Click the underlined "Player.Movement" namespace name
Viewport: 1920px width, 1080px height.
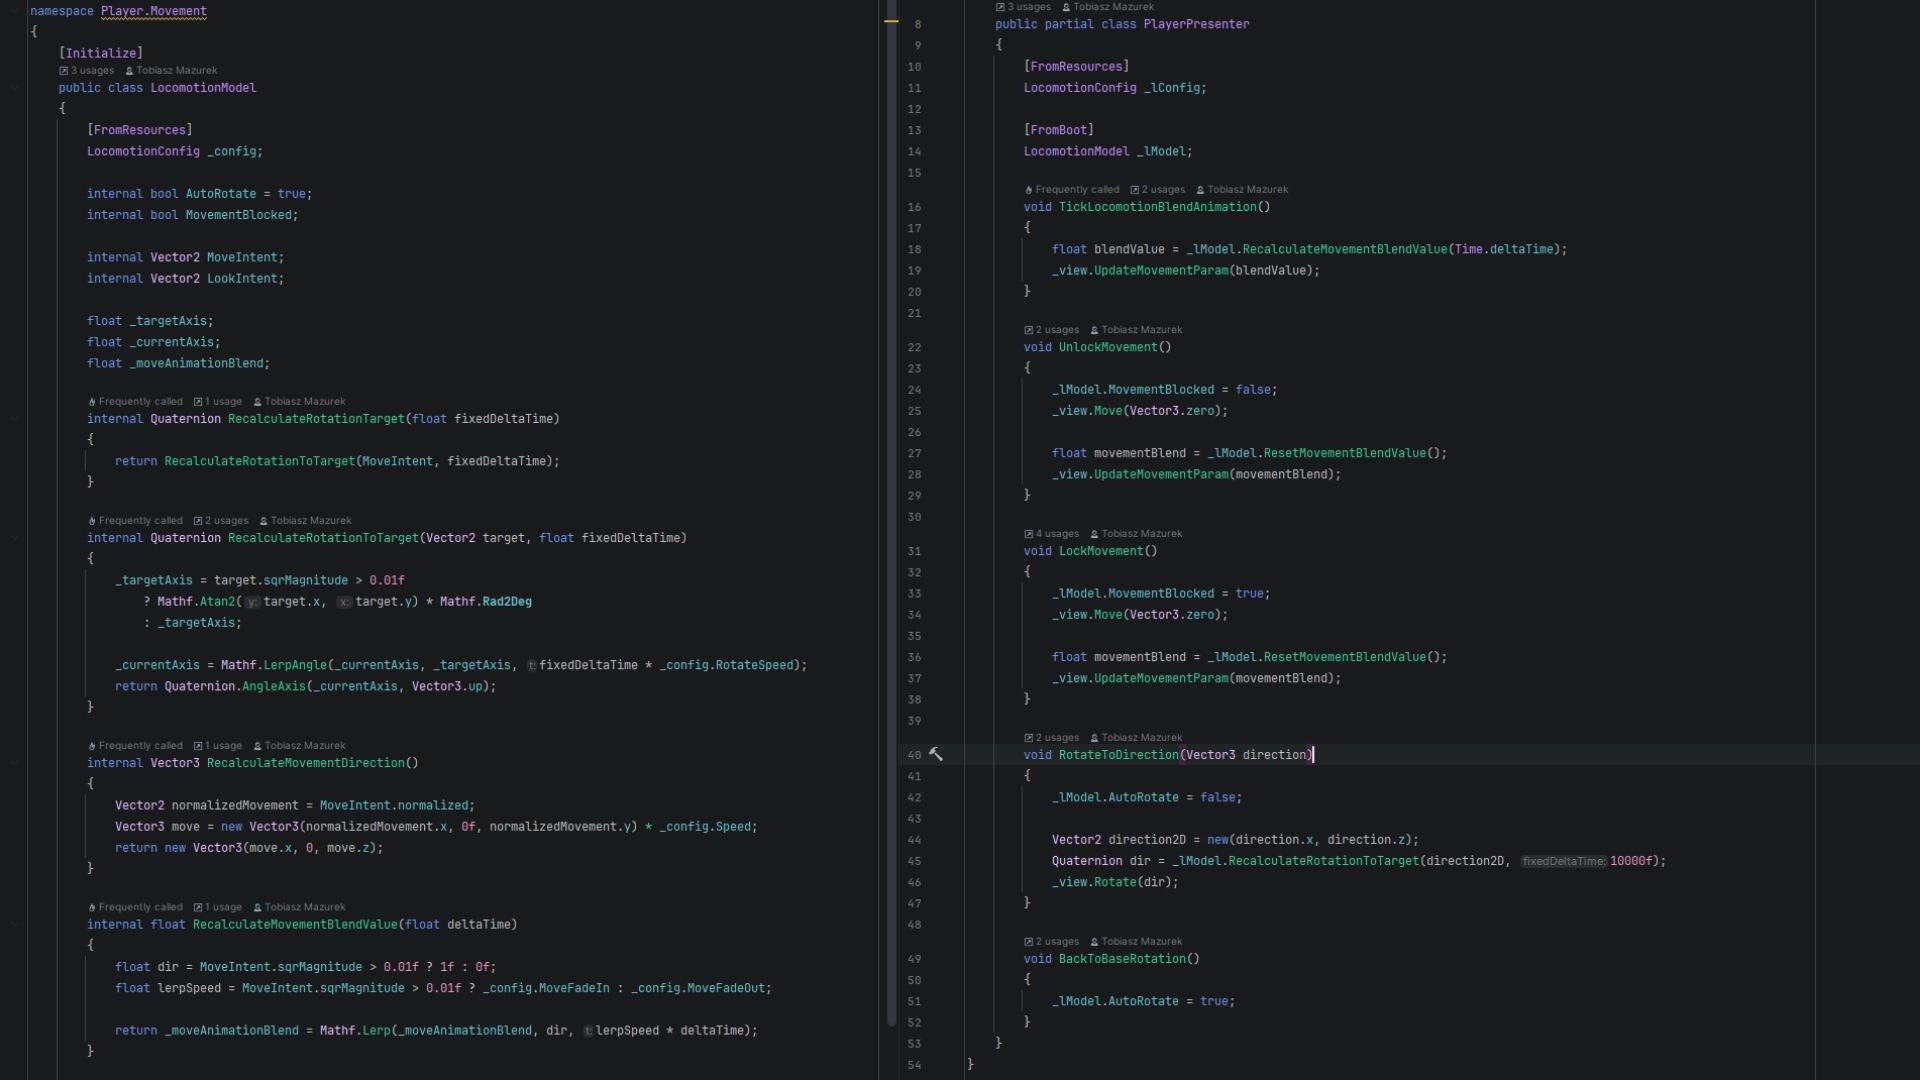click(x=154, y=12)
